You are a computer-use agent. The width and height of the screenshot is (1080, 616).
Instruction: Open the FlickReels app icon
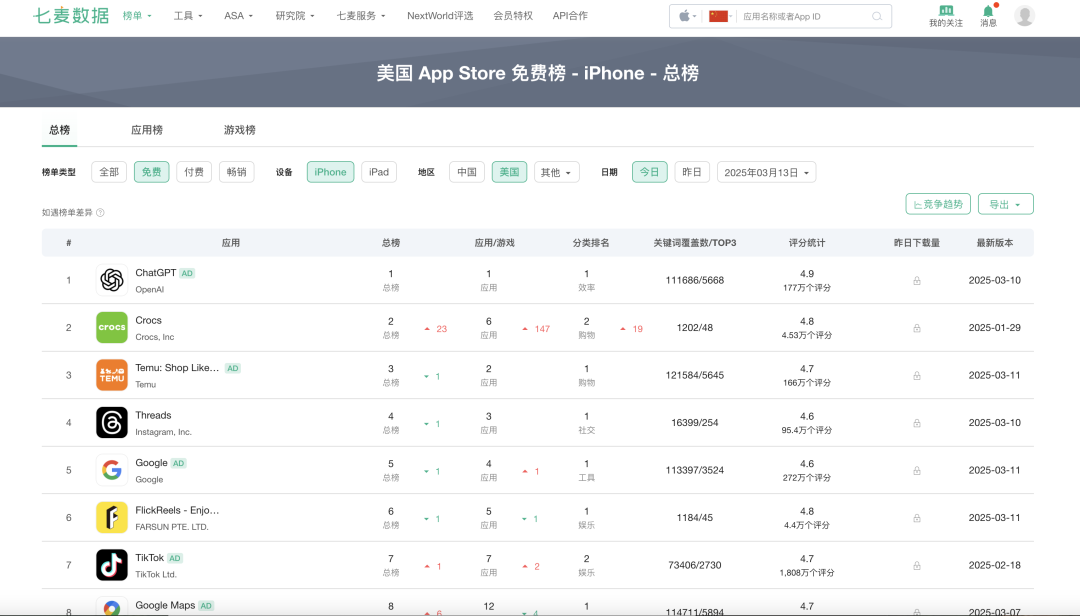(x=112, y=517)
